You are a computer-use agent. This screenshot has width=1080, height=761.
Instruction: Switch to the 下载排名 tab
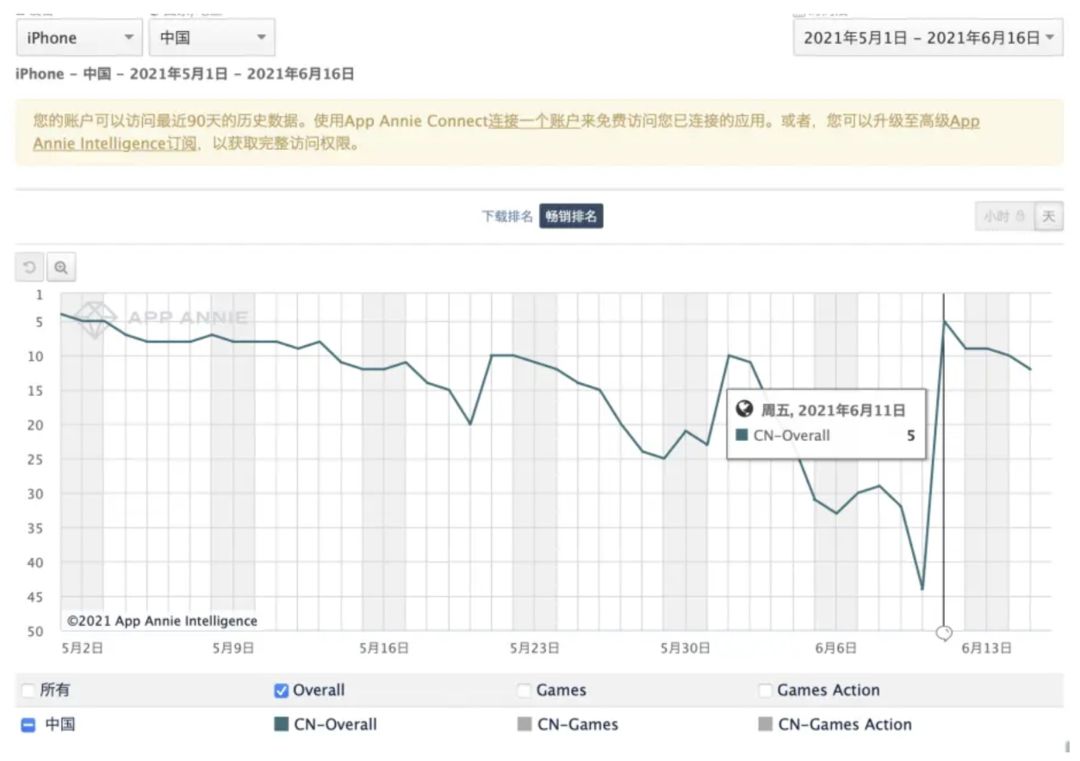click(507, 216)
